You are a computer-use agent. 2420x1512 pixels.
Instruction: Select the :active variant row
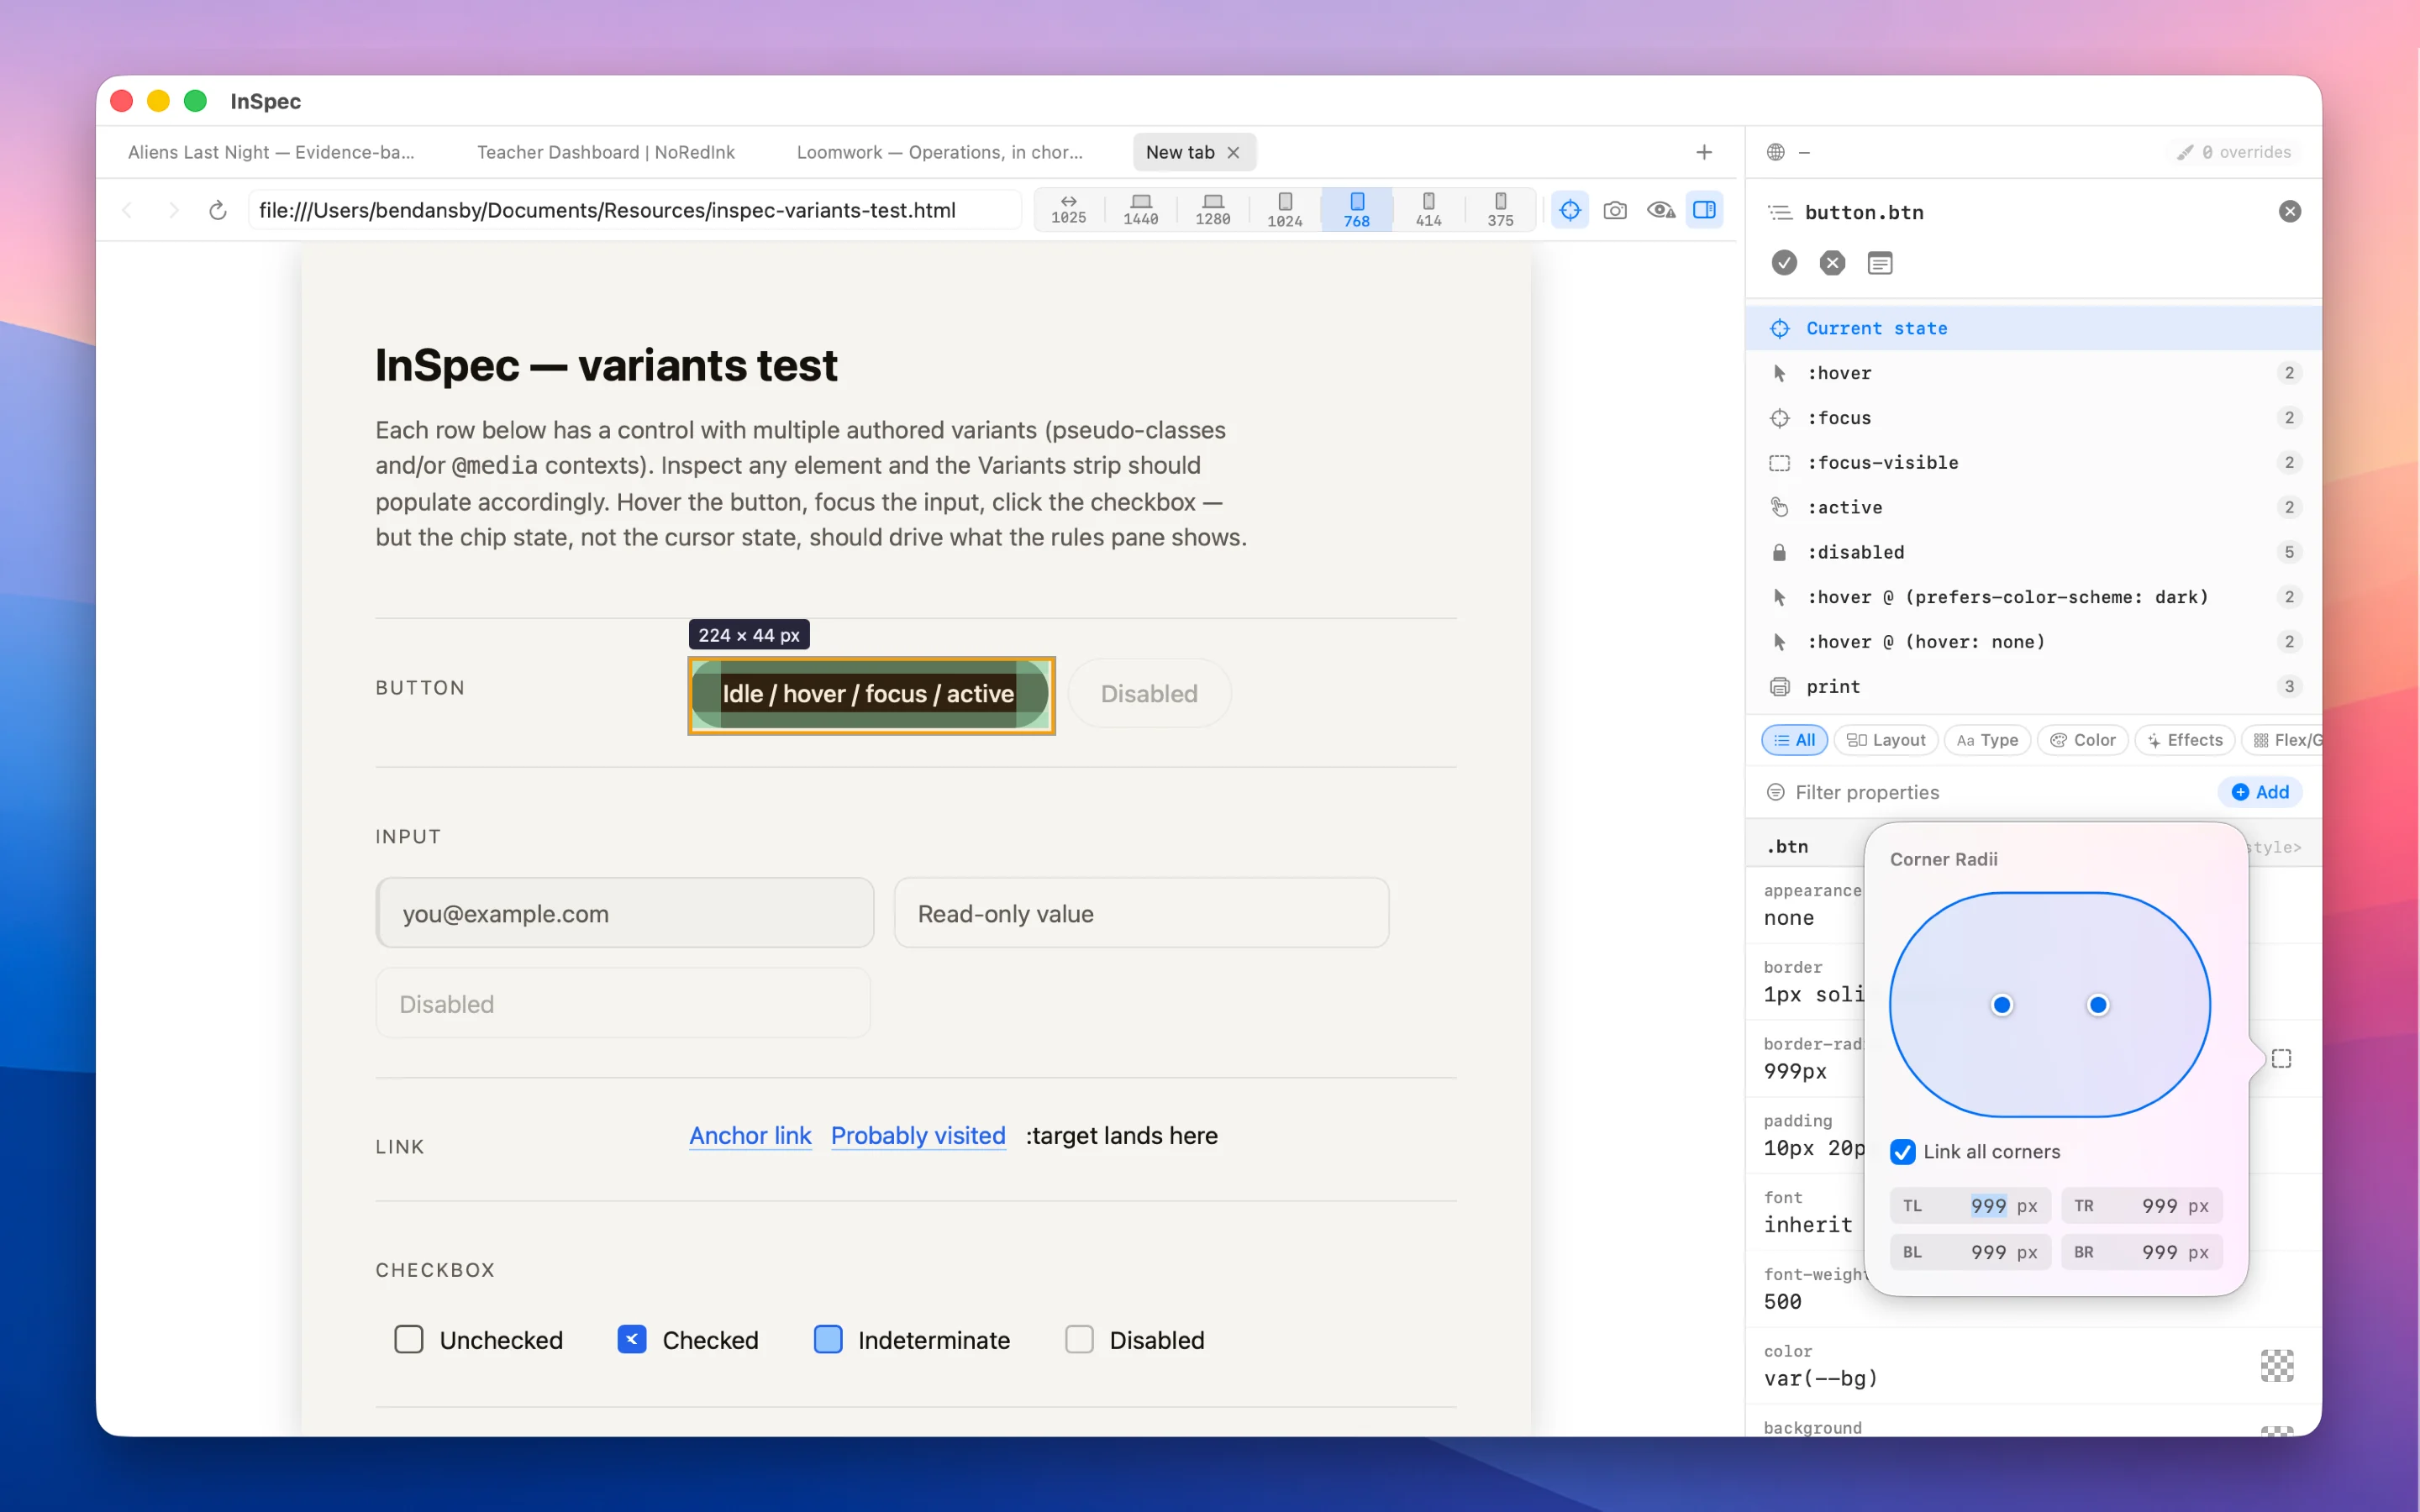pos(2033,507)
